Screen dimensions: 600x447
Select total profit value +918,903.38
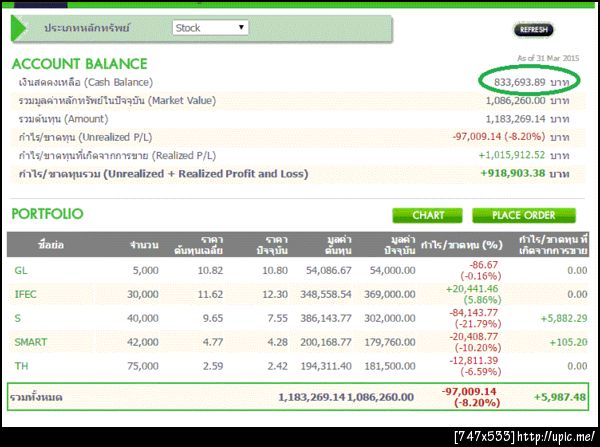513,173
